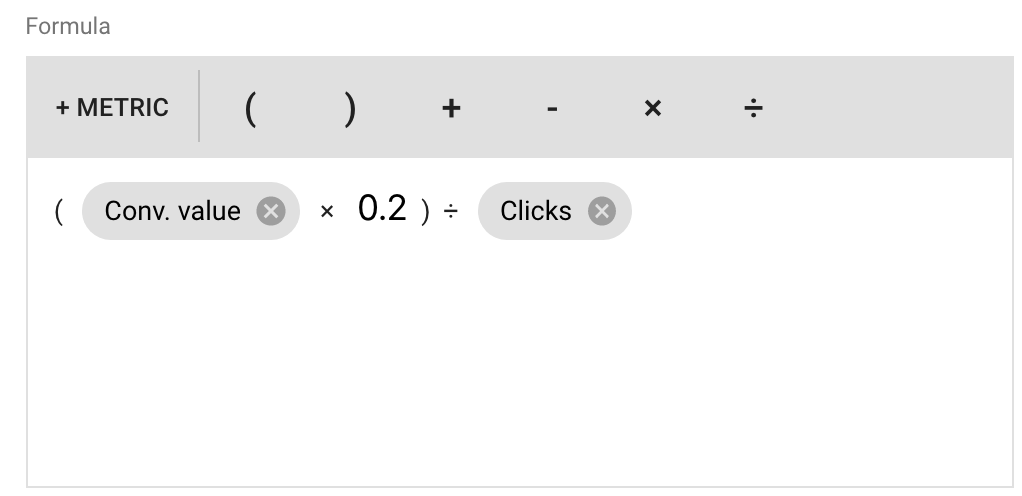The height and width of the screenshot is (496, 1022).
Task: Click the Formula label heading
Action: tap(68, 27)
